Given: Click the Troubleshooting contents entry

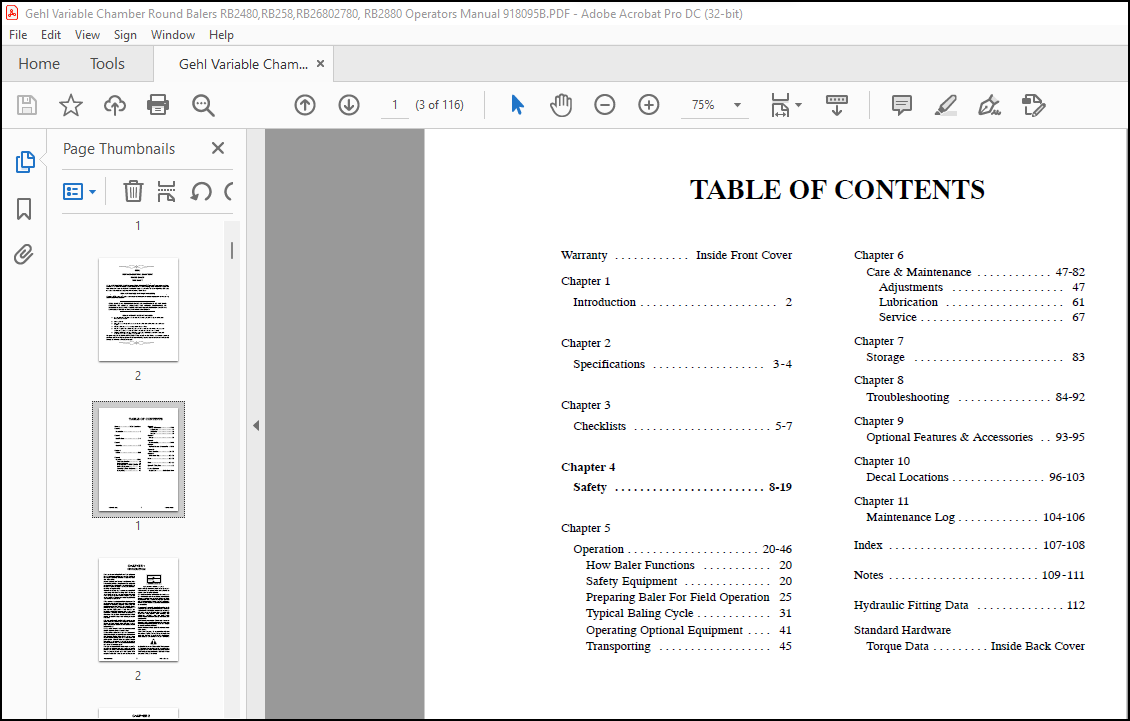Looking at the screenshot, I should (975, 397).
